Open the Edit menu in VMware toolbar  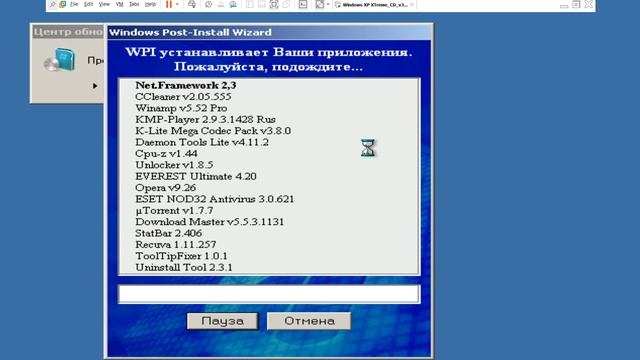point(88,4)
